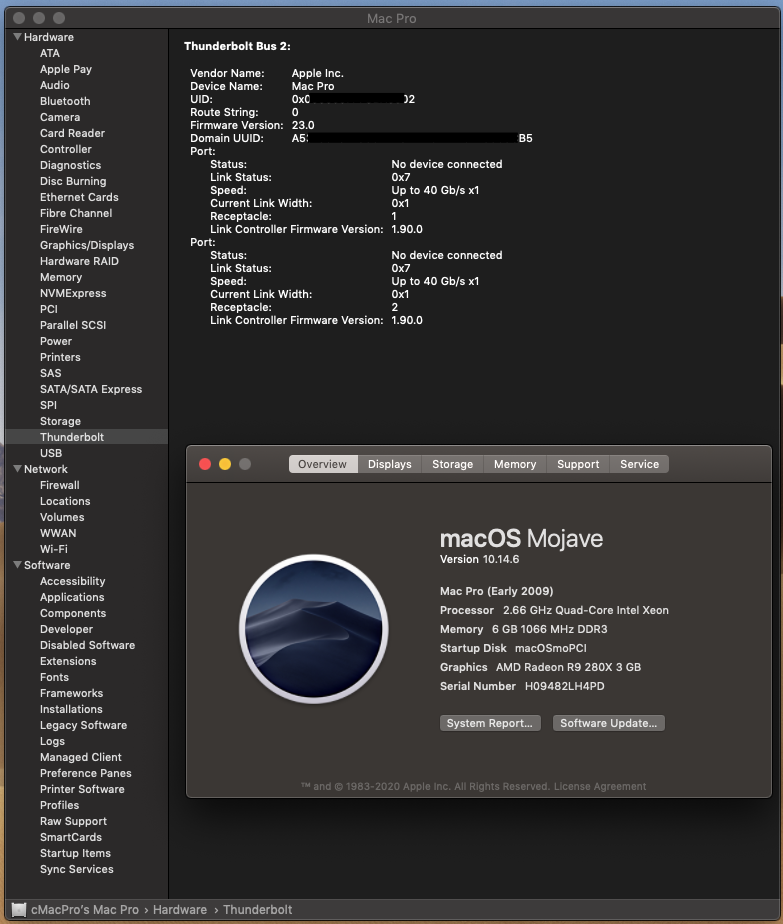Collapse the Software section triangle
The width and height of the screenshot is (783, 924).
[x=18, y=565]
